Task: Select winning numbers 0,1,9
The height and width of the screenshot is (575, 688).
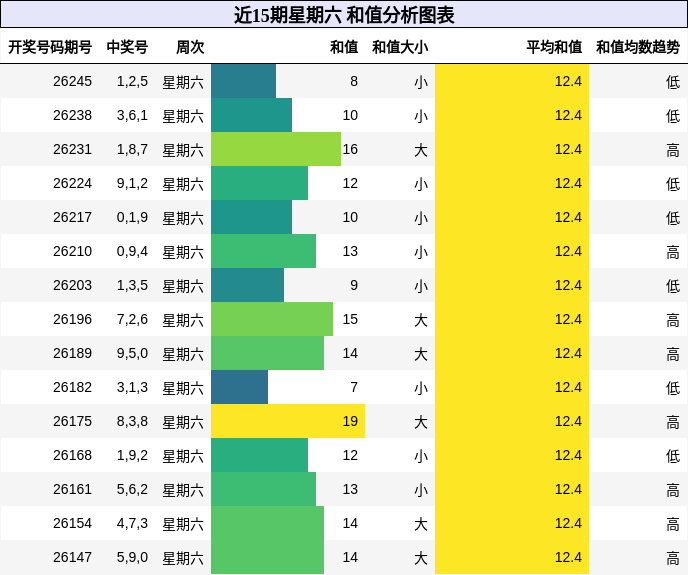Action: 132,217
